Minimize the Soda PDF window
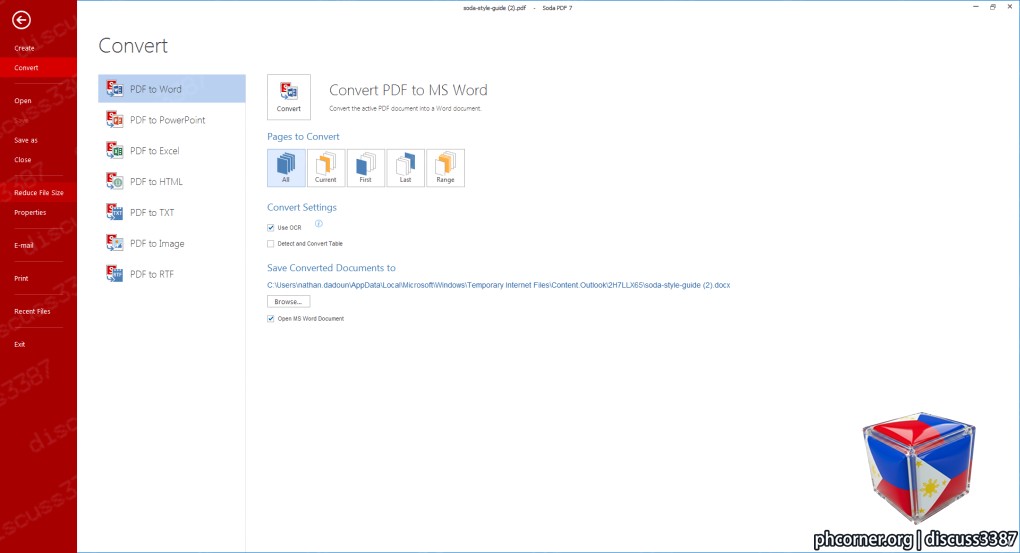Image resolution: width=1020 pixels, height=553 pixels. click(976, 7)
